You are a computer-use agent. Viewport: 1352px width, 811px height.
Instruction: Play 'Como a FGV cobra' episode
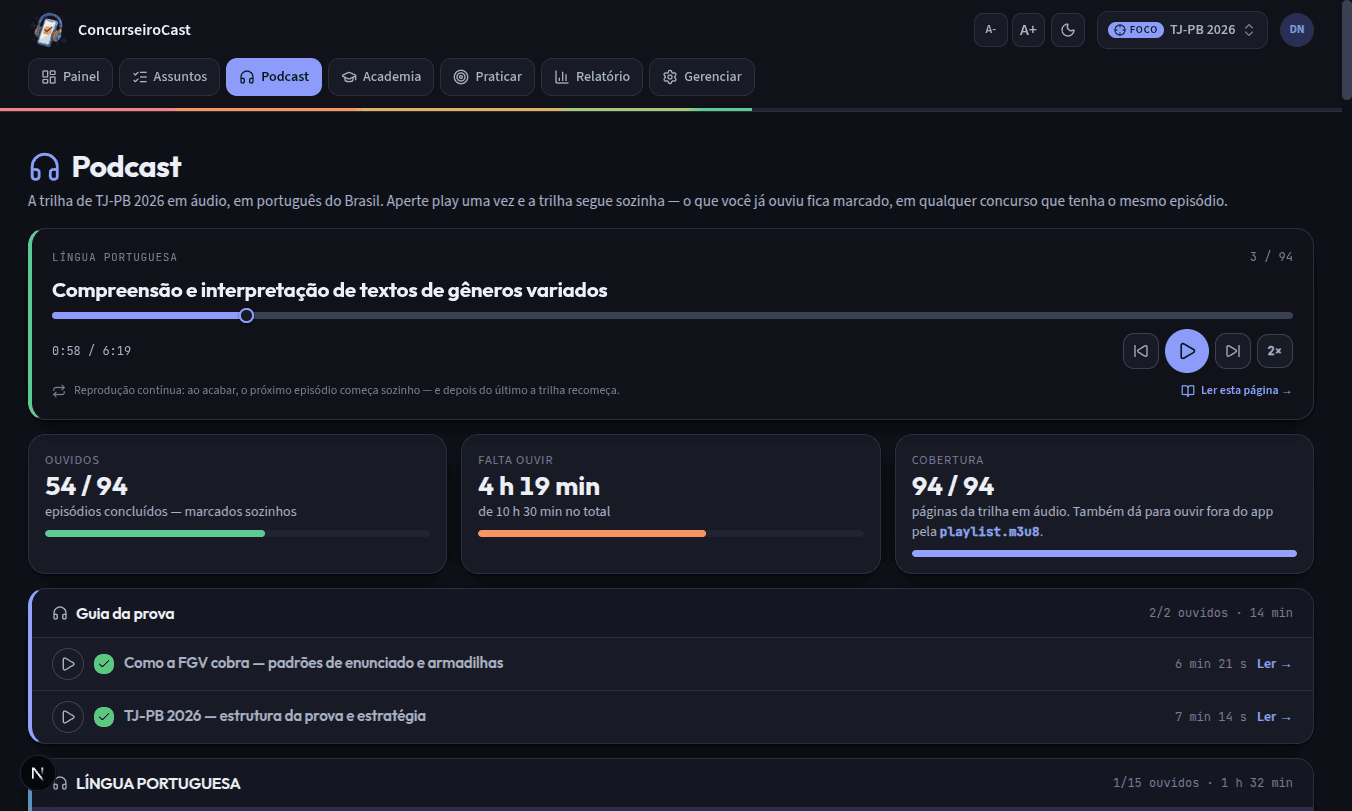(68, 664)
